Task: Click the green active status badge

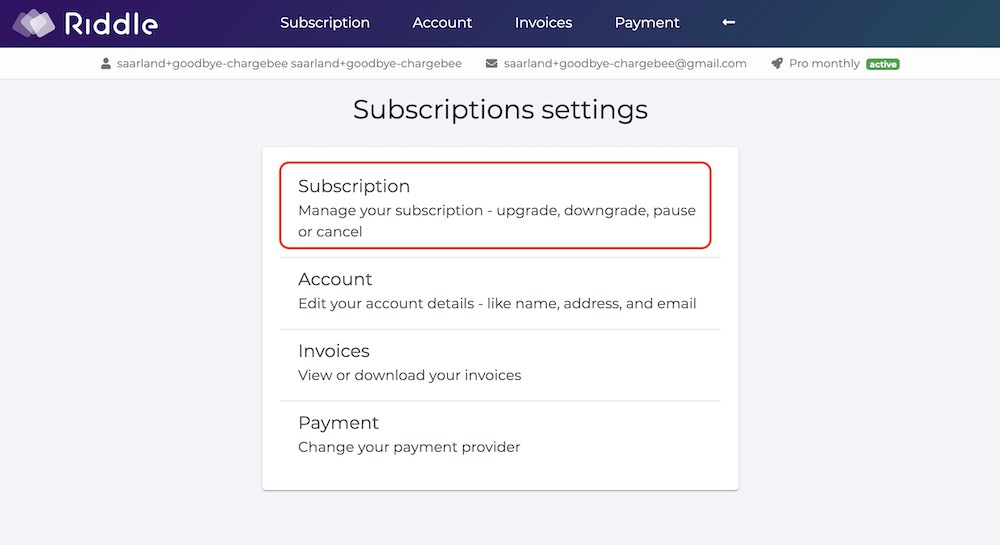Action: point(883,64)
